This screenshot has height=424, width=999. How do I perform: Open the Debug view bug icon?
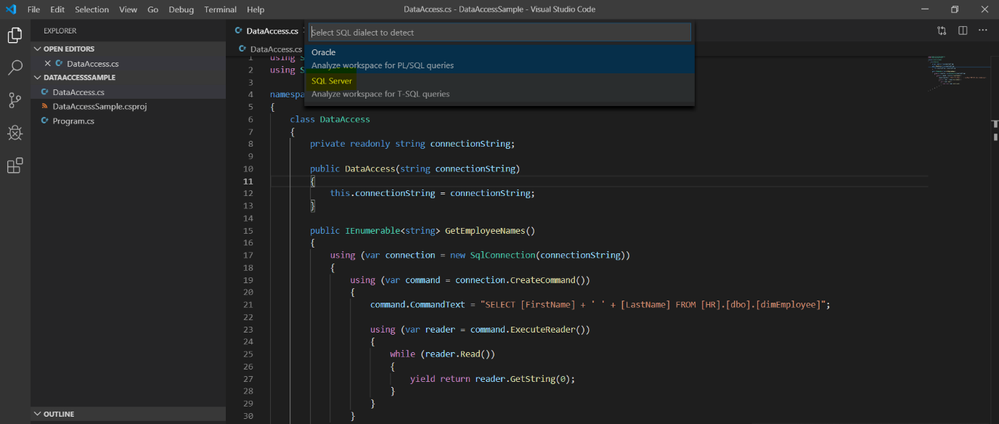coord(15,133)
